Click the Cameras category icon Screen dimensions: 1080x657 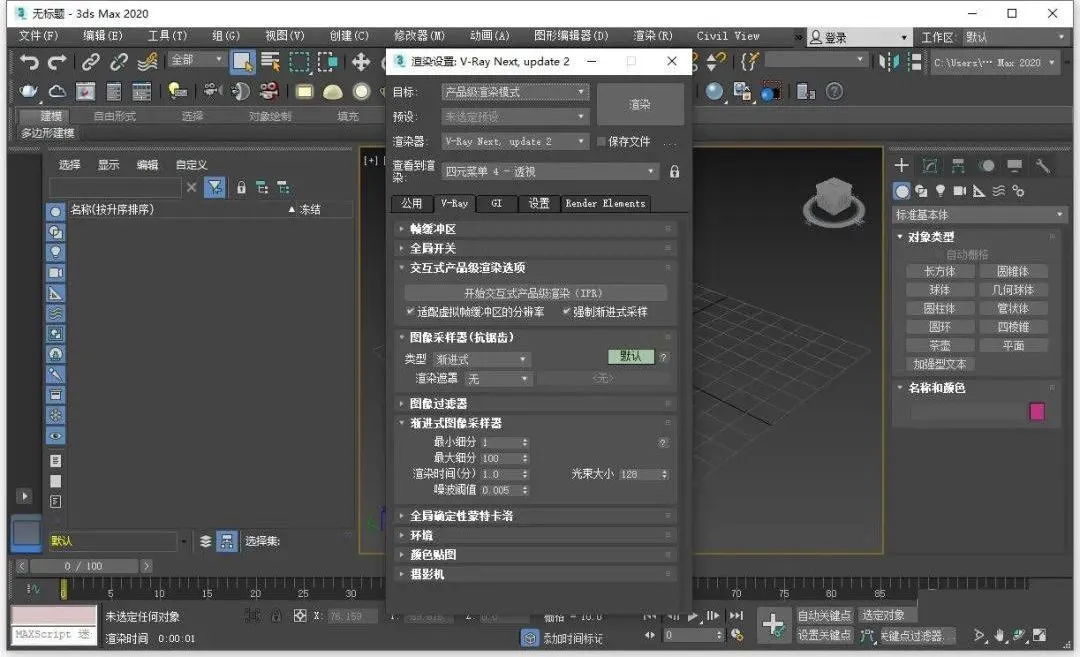[959, 191]
